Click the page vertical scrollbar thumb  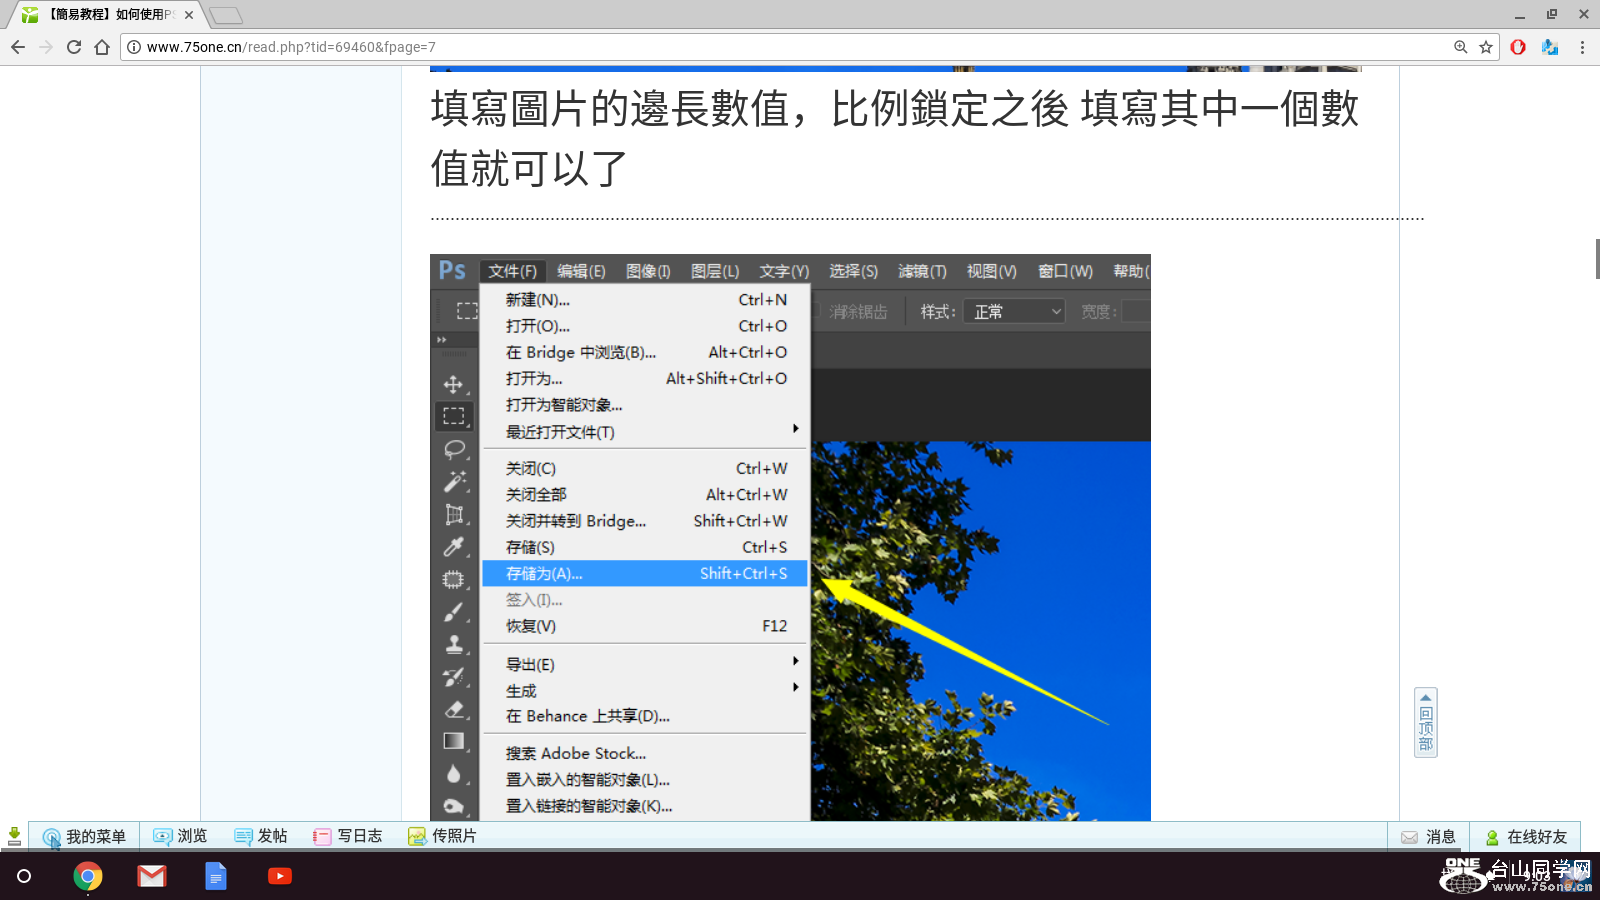click(x=1597, y=259)
